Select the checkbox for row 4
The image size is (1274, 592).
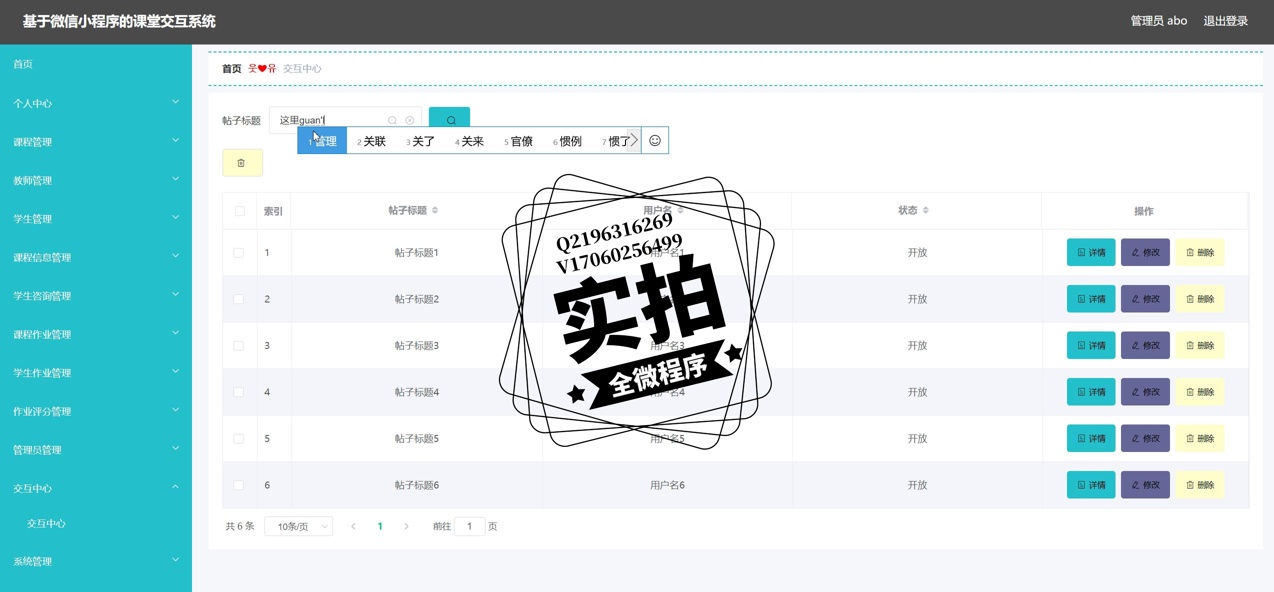239,392
